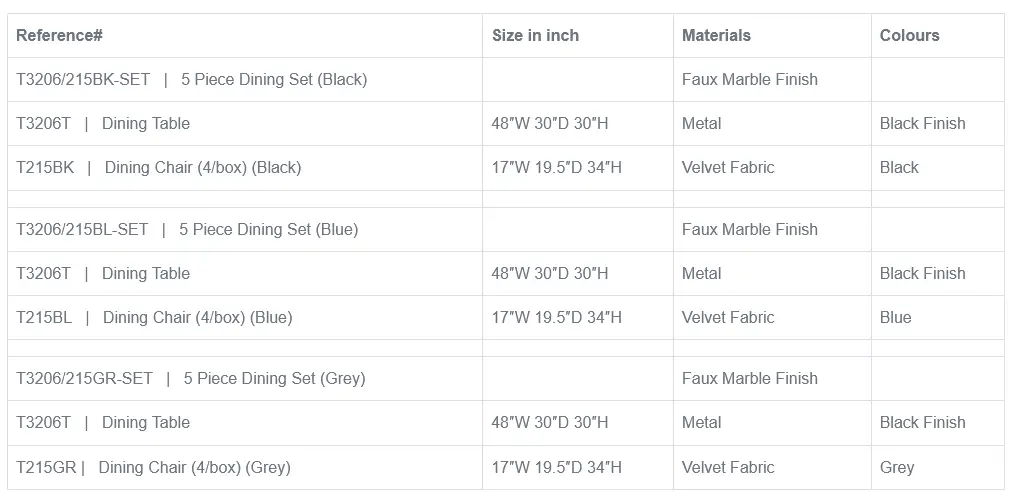Click the Grey colour cell
1012x497 pixels.
tap(897, 467)
